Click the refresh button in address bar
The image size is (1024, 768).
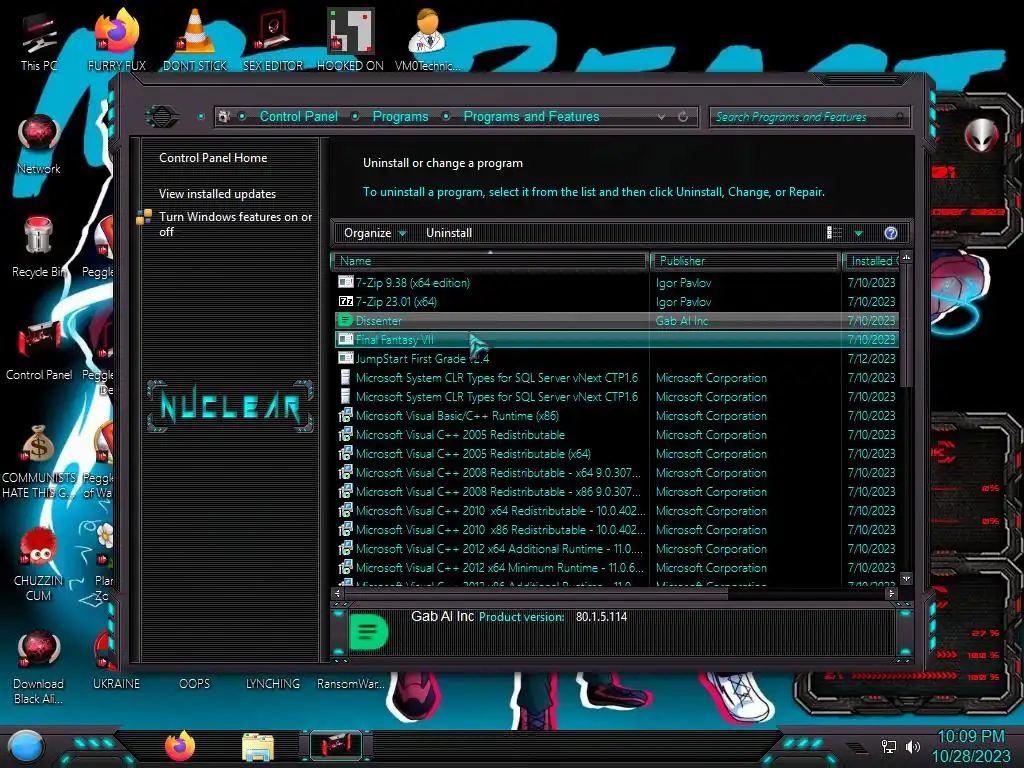(x=683, y=117)
